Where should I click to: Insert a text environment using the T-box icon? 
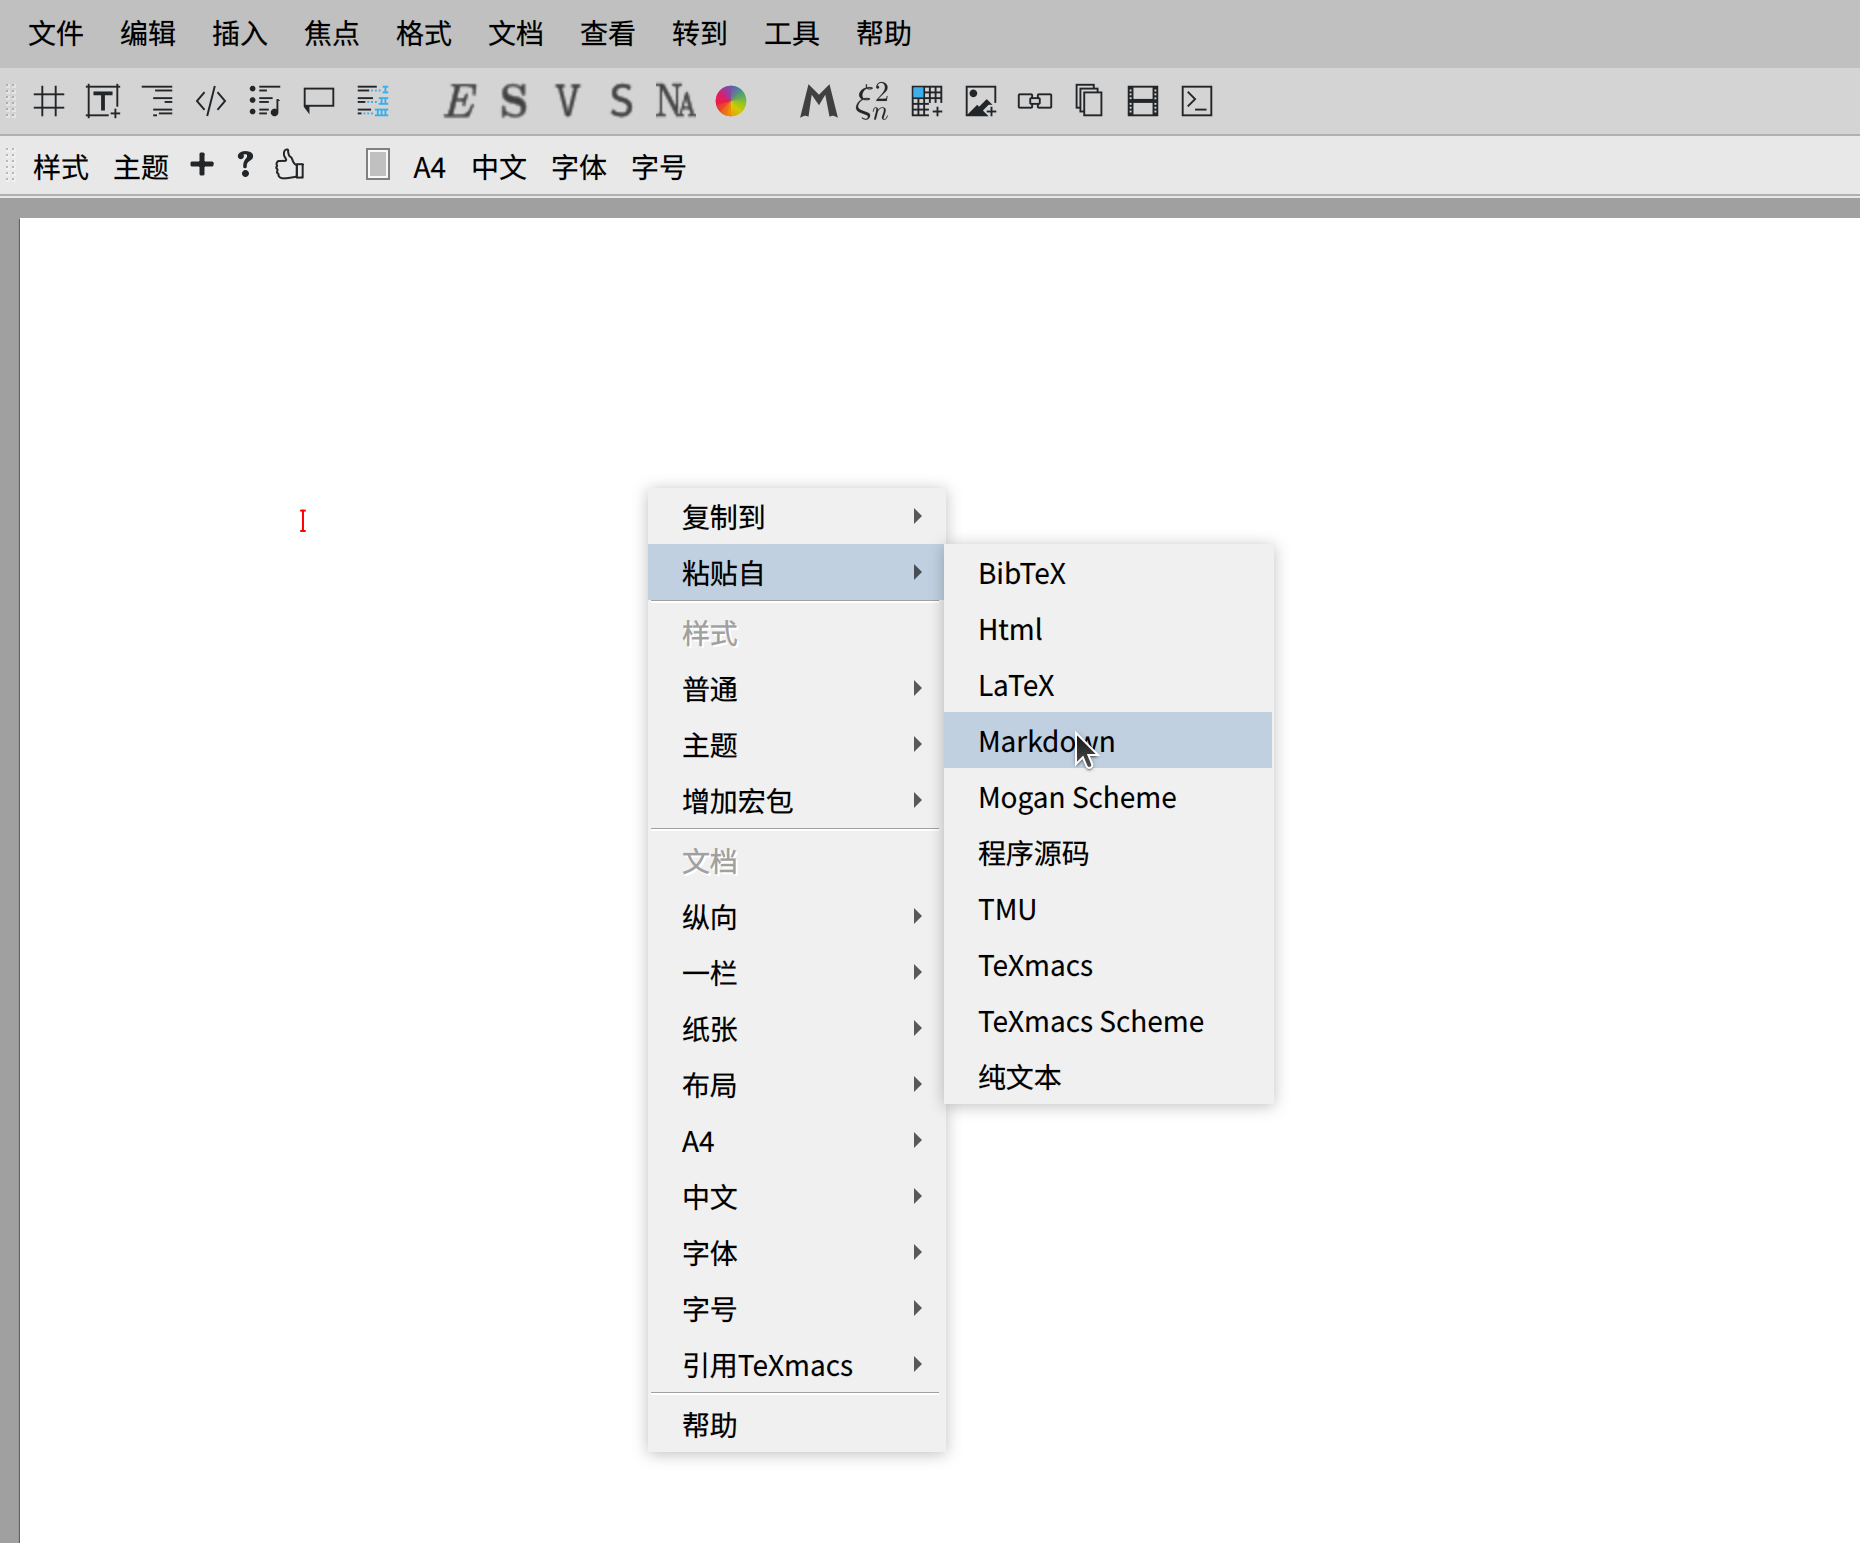tap(103, 101)
